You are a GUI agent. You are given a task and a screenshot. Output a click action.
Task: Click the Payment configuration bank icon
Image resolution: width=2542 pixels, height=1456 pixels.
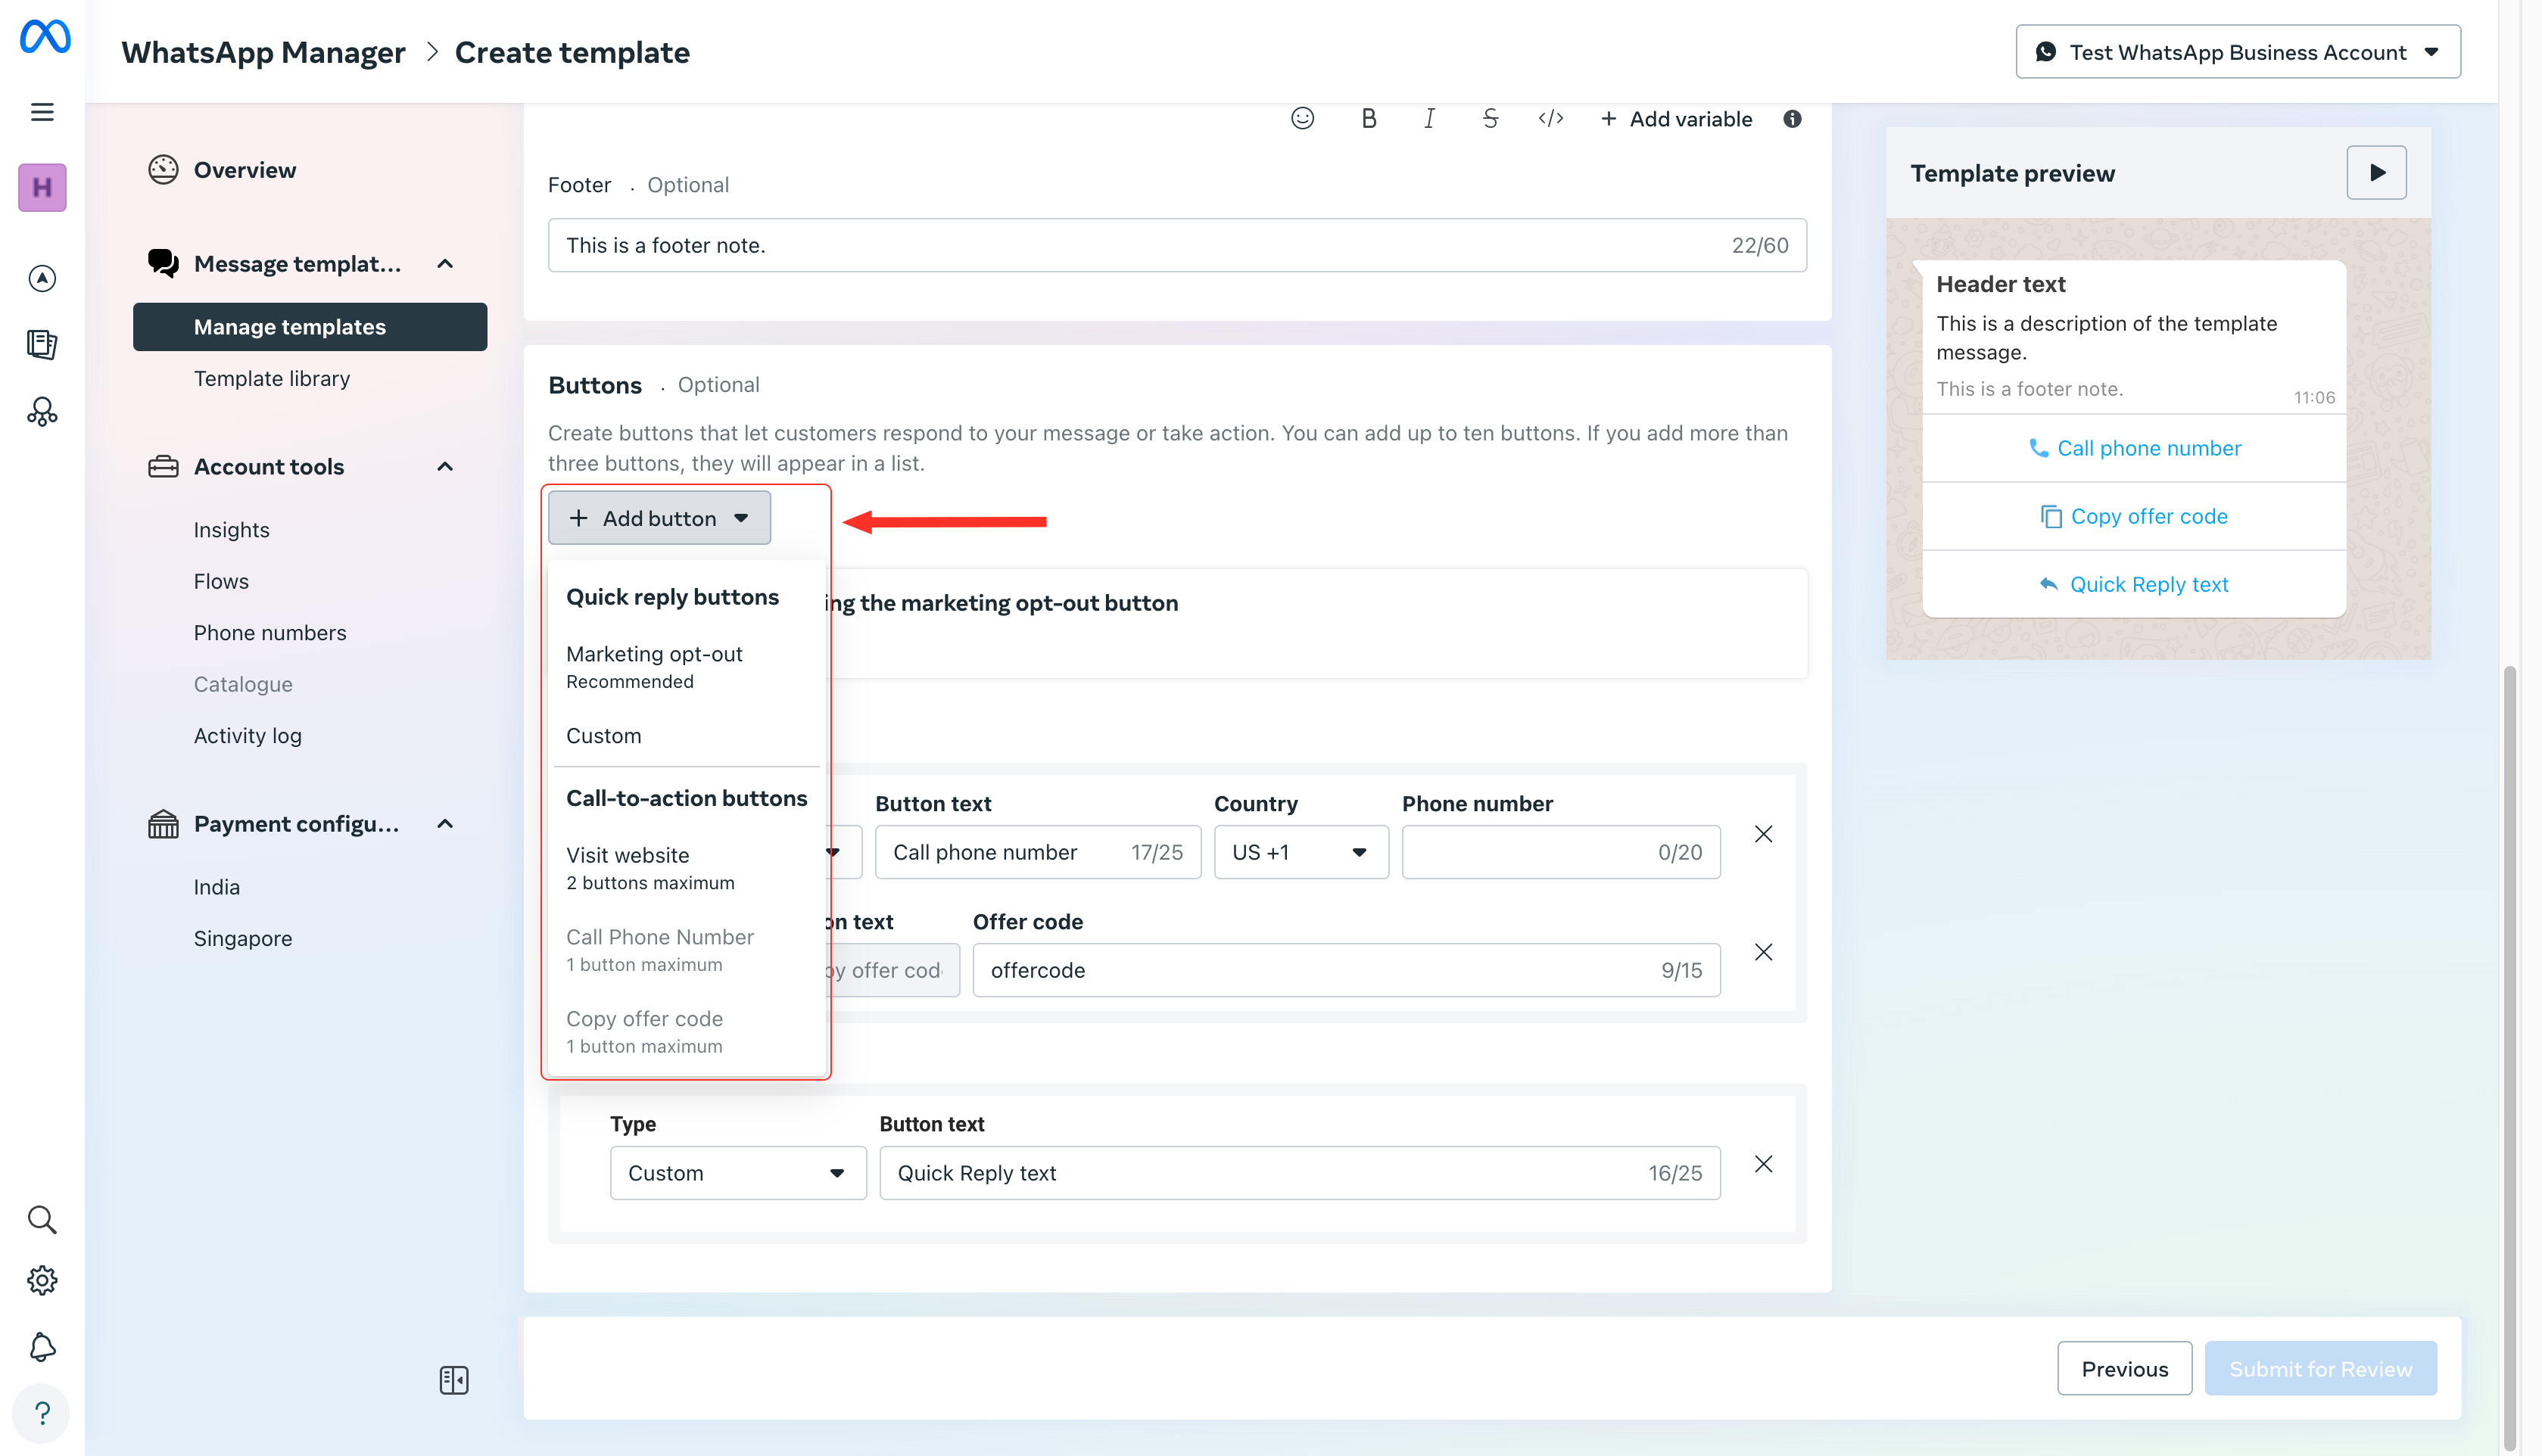pyautogui.click(x=163, y=824)
